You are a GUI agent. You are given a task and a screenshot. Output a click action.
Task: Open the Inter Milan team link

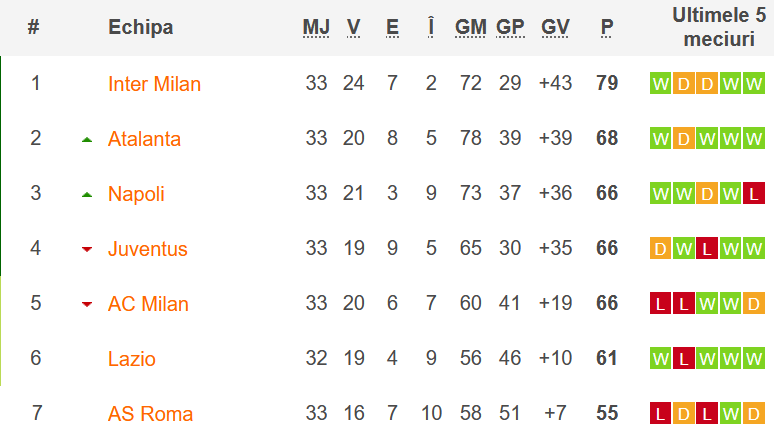tap(154, 84)
